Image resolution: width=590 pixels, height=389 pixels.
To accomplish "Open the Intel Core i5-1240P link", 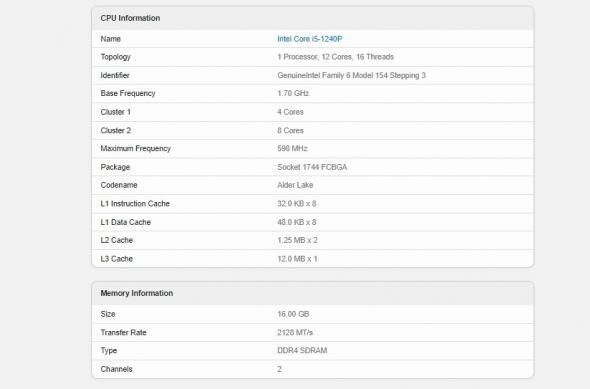I will pos(310,39).
